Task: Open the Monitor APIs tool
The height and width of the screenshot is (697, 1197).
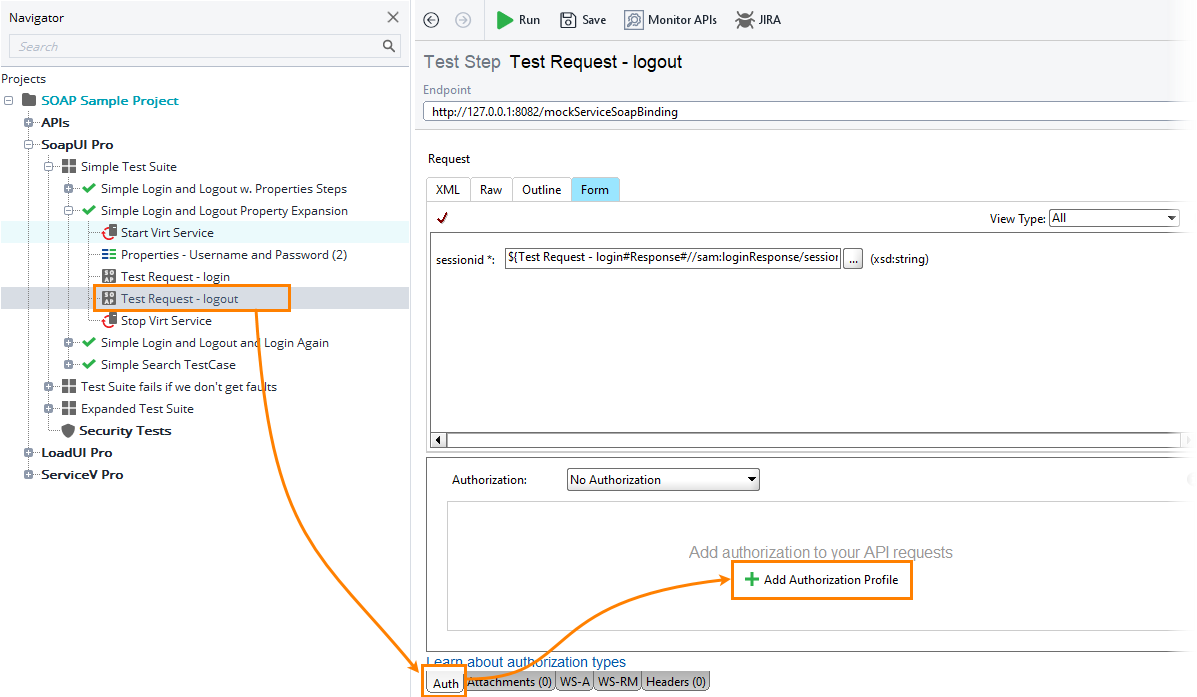Action: coord(670,20)
